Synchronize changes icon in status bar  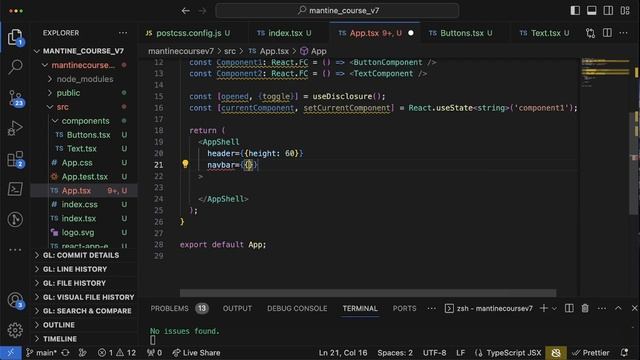65,353
